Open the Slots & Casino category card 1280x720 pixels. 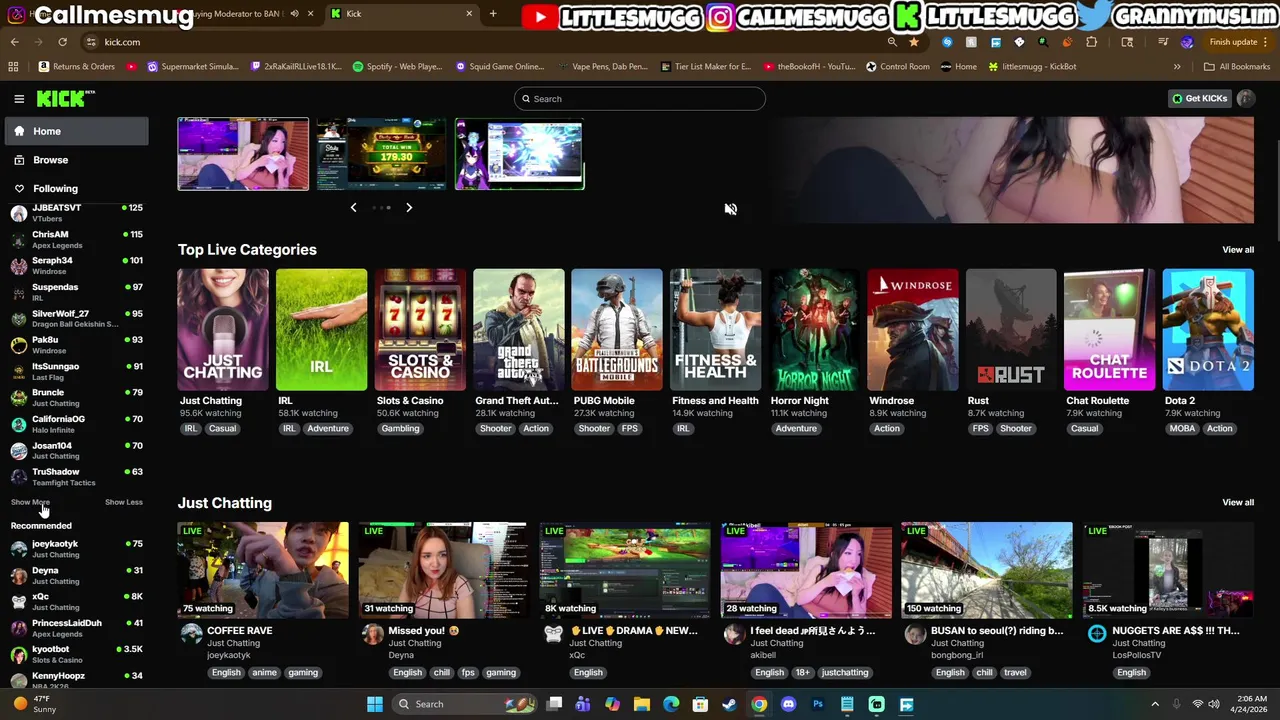[x=420, y=329]
